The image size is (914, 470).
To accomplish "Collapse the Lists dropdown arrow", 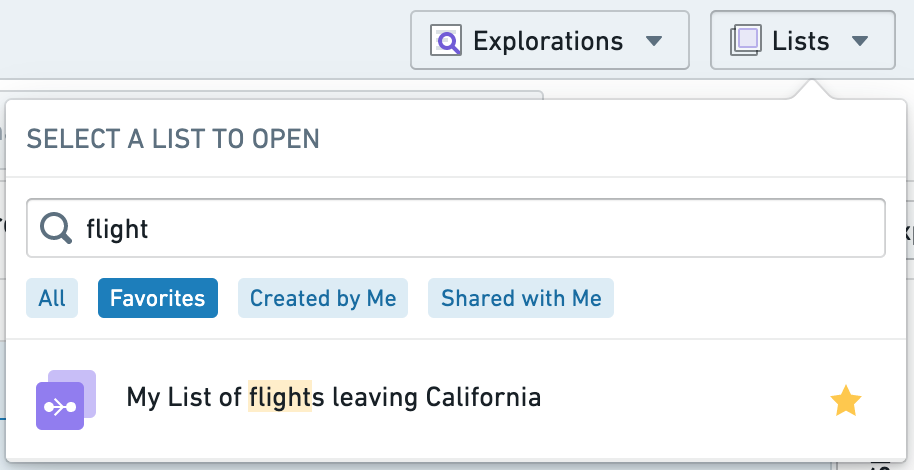I will pos(860,41).
